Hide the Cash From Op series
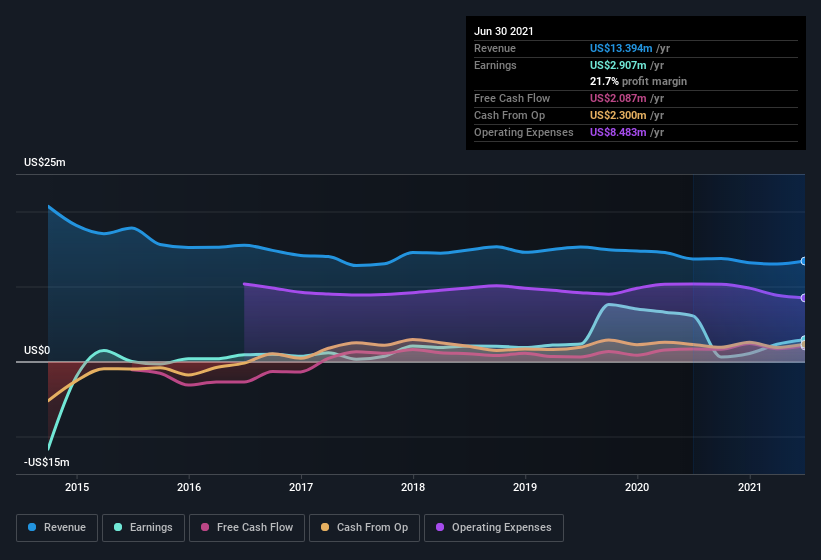 pyautogui.click(x=364, y=528)
